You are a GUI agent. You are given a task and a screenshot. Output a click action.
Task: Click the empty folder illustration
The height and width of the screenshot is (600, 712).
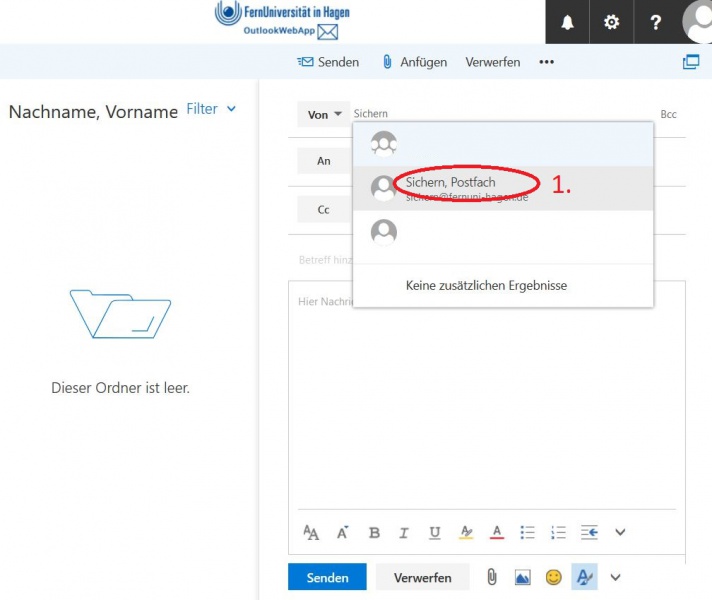click(x=120, y=314)
